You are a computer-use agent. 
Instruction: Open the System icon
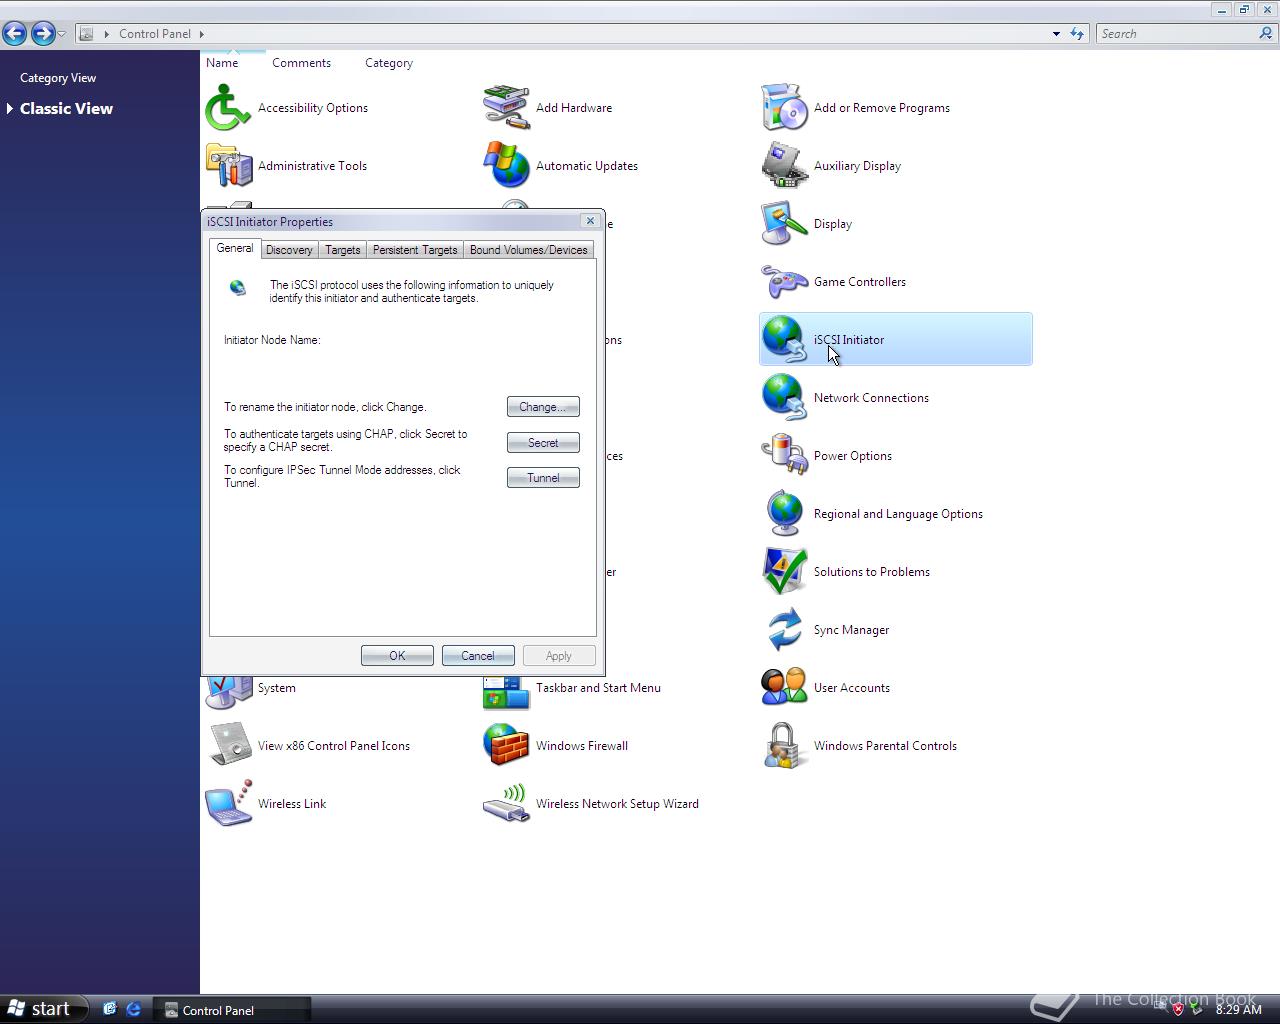[x=228, y=693]
